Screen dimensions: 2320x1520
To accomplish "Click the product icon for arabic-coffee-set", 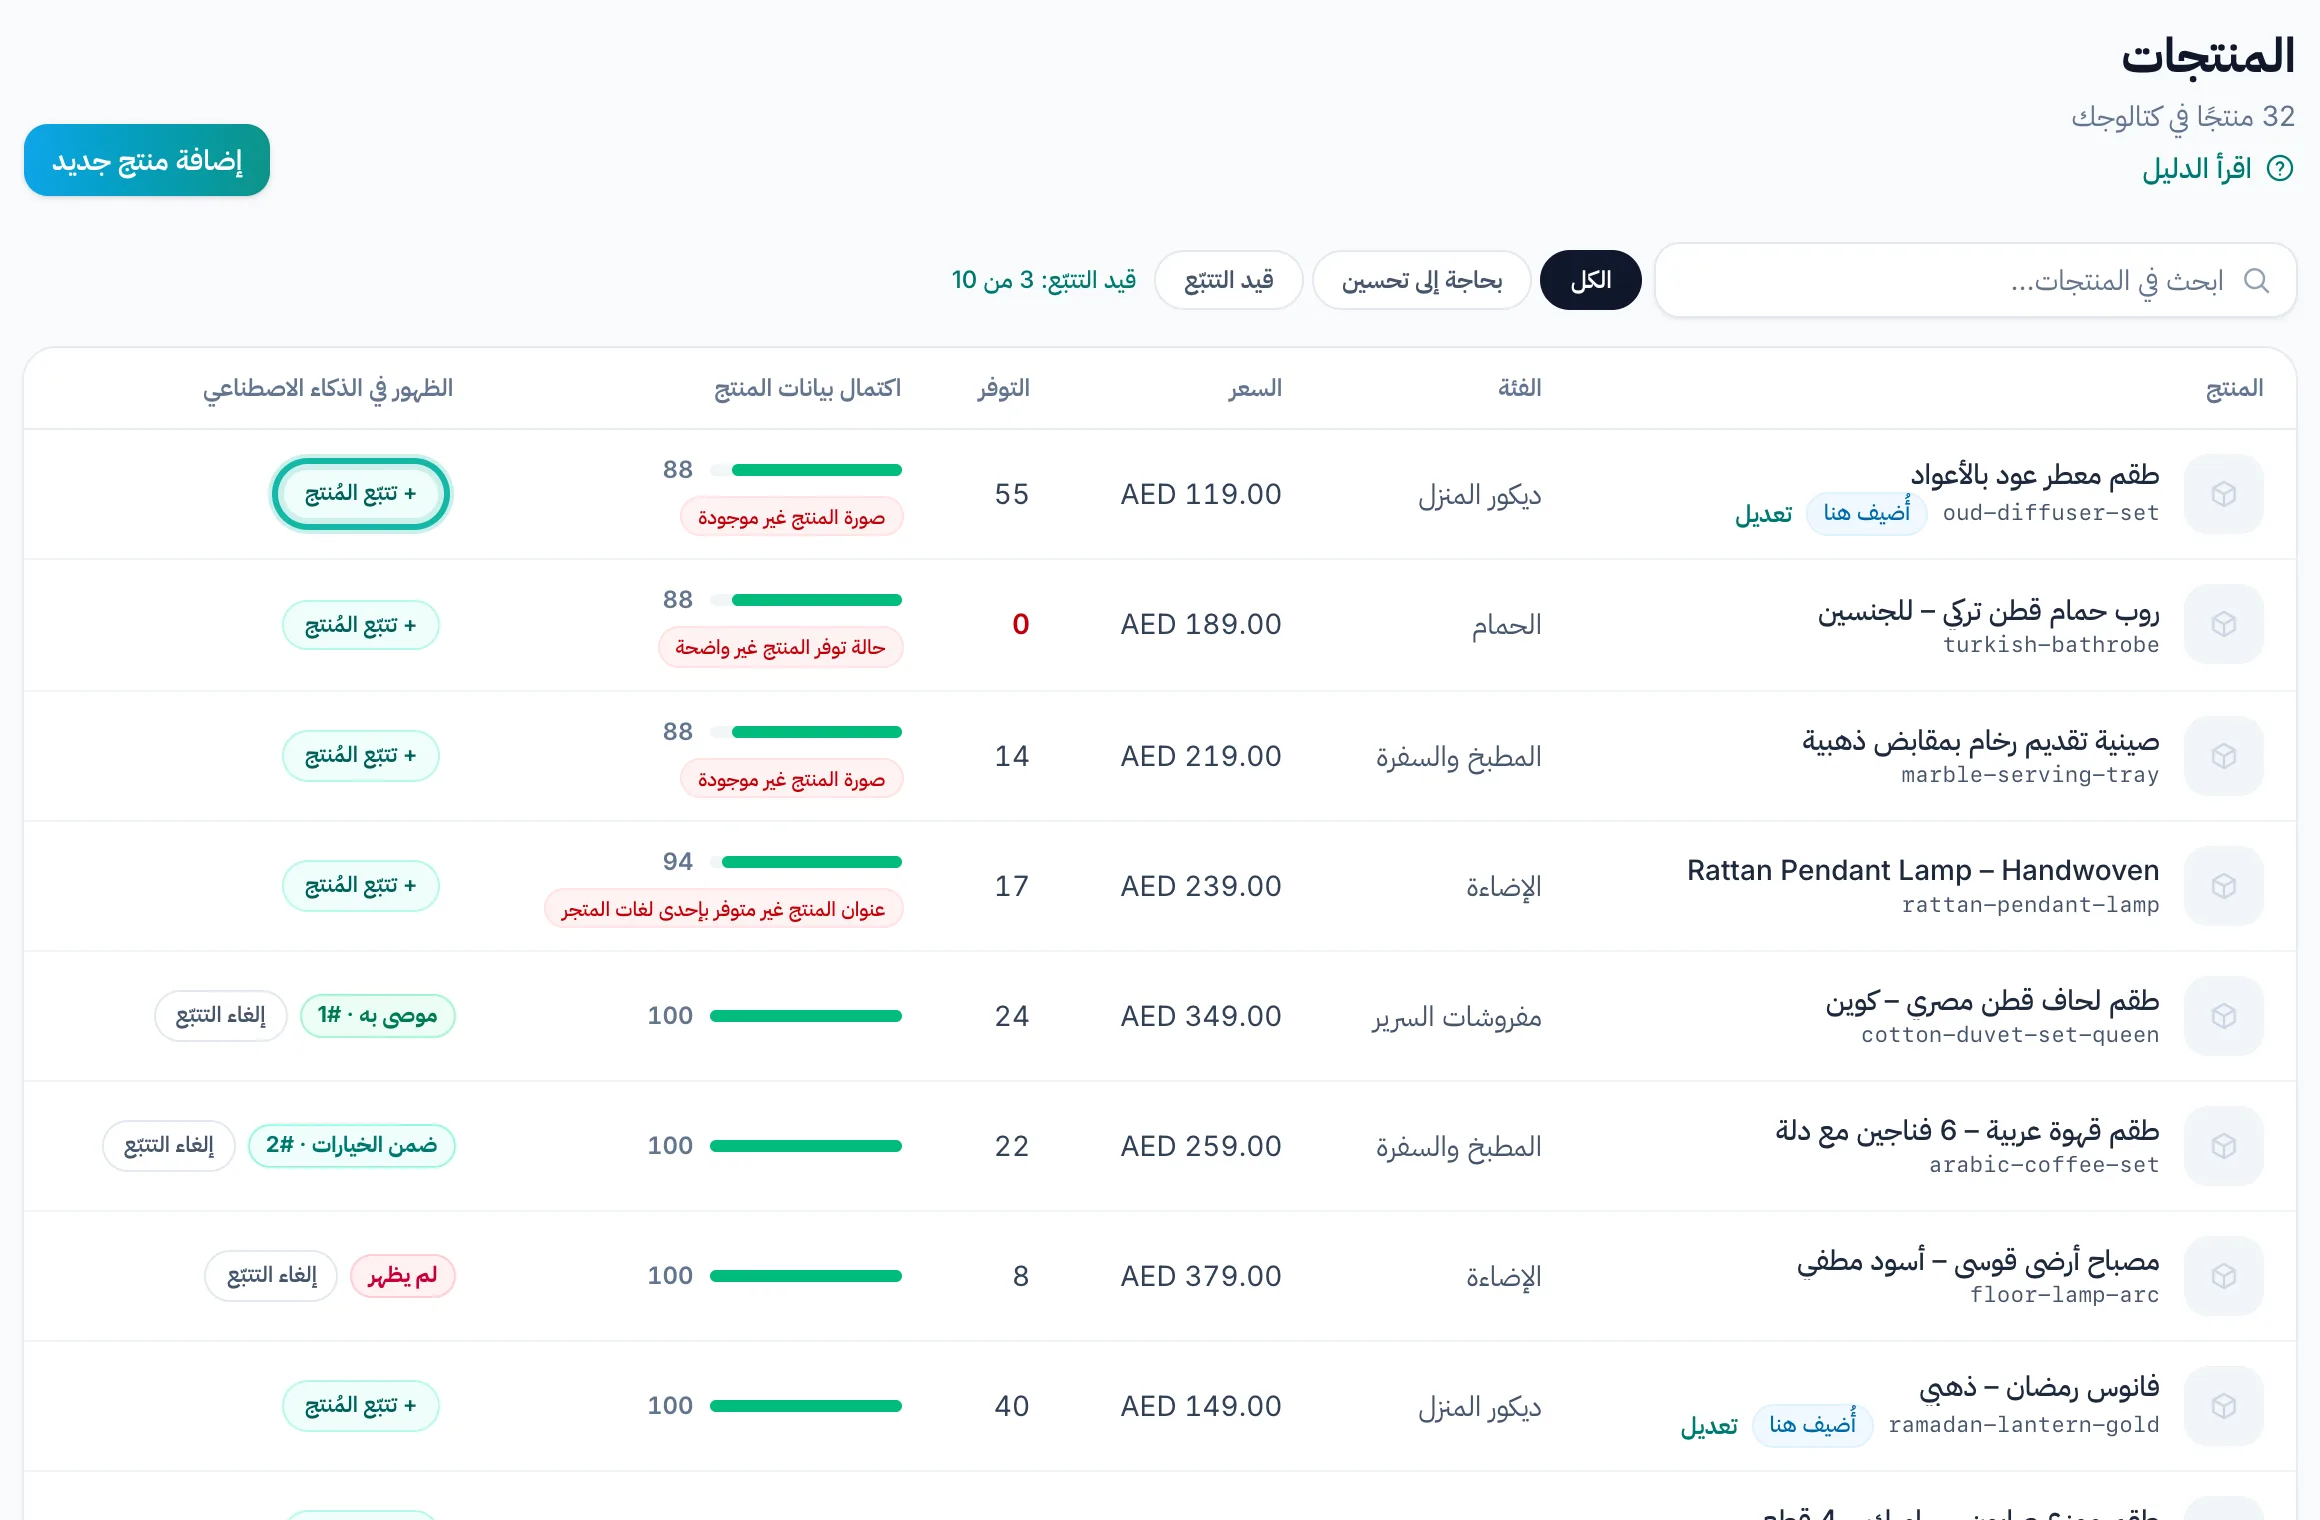I will pos(2223,1146).
